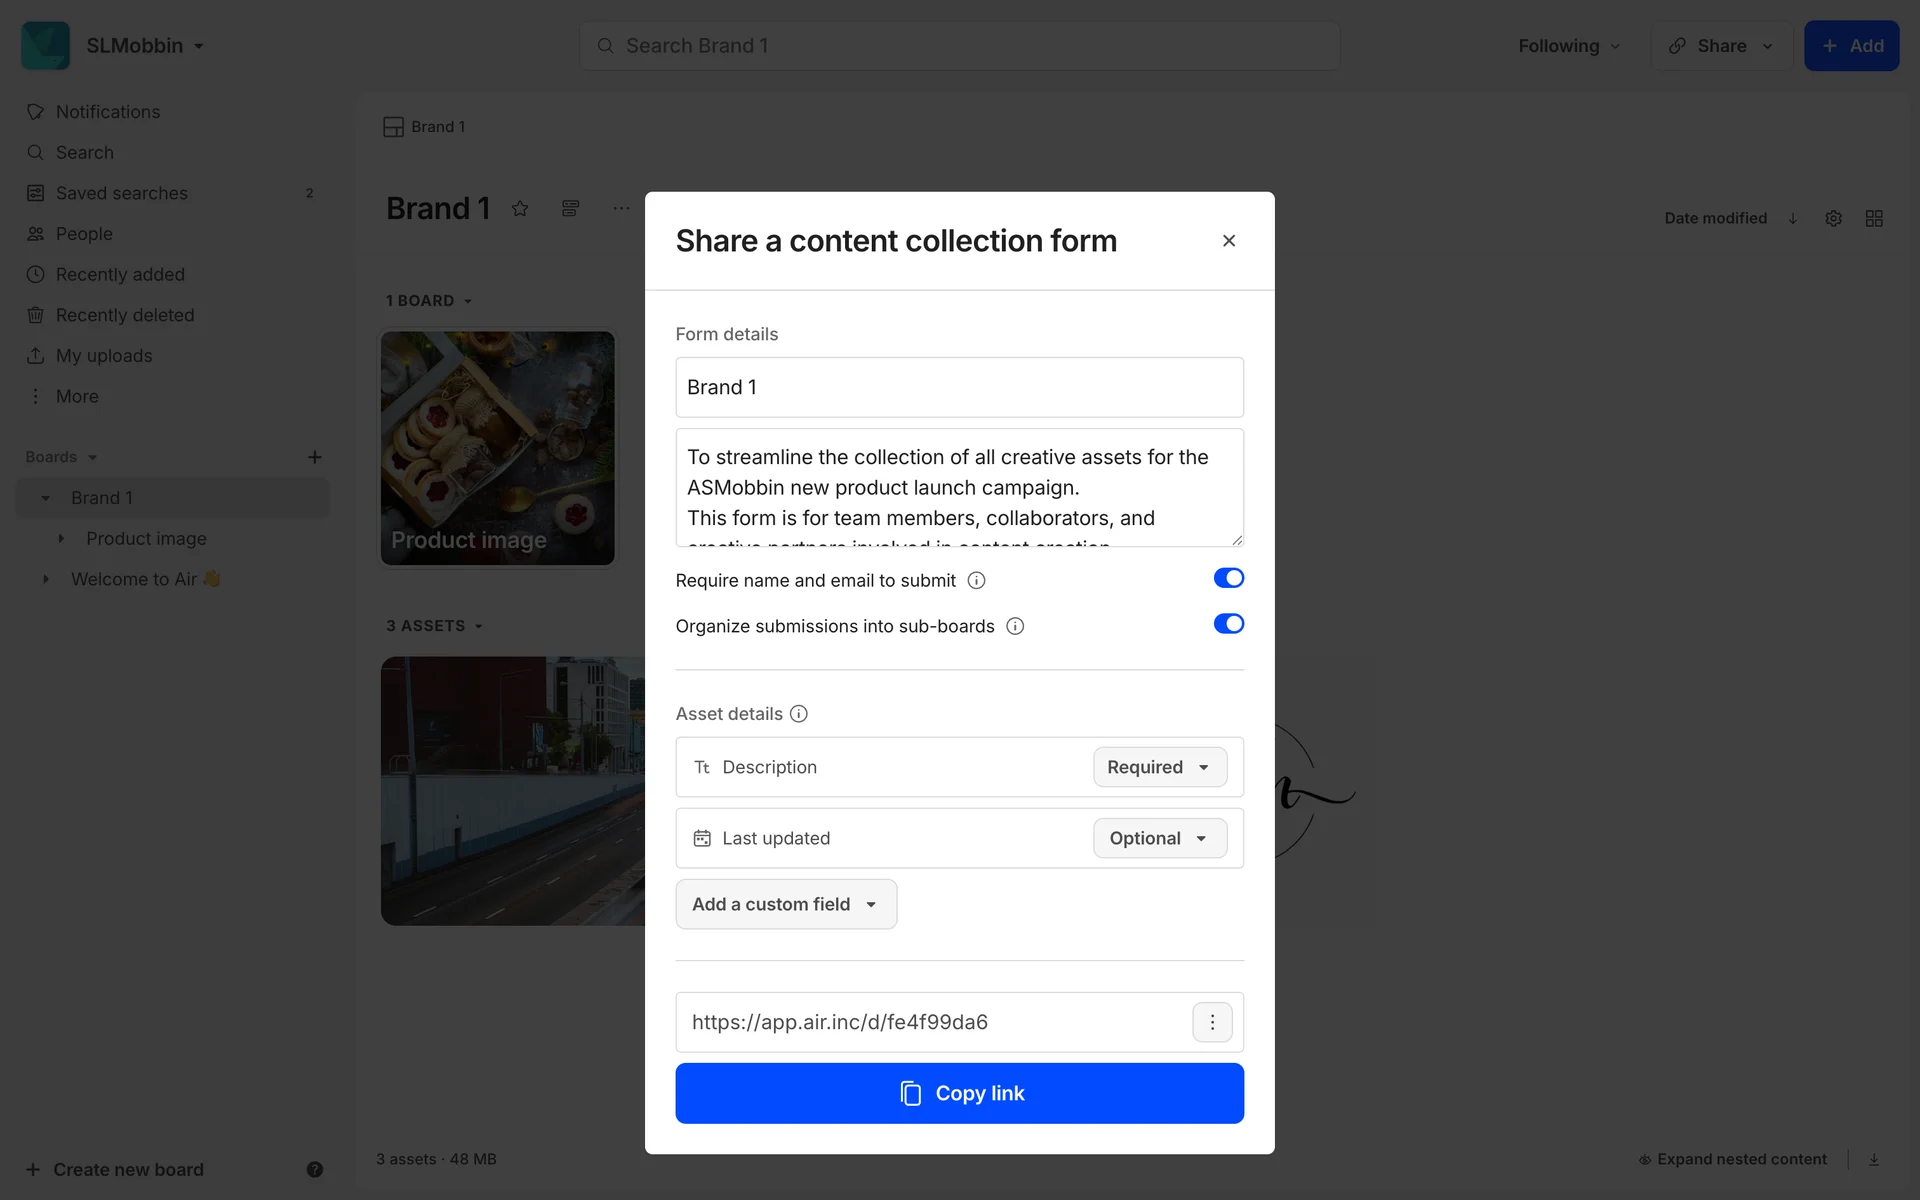Image resolution: width=1920 pixels, height=1200 pixels.
Task: Close the content collection form dialog
Action: pos(1229,241)
